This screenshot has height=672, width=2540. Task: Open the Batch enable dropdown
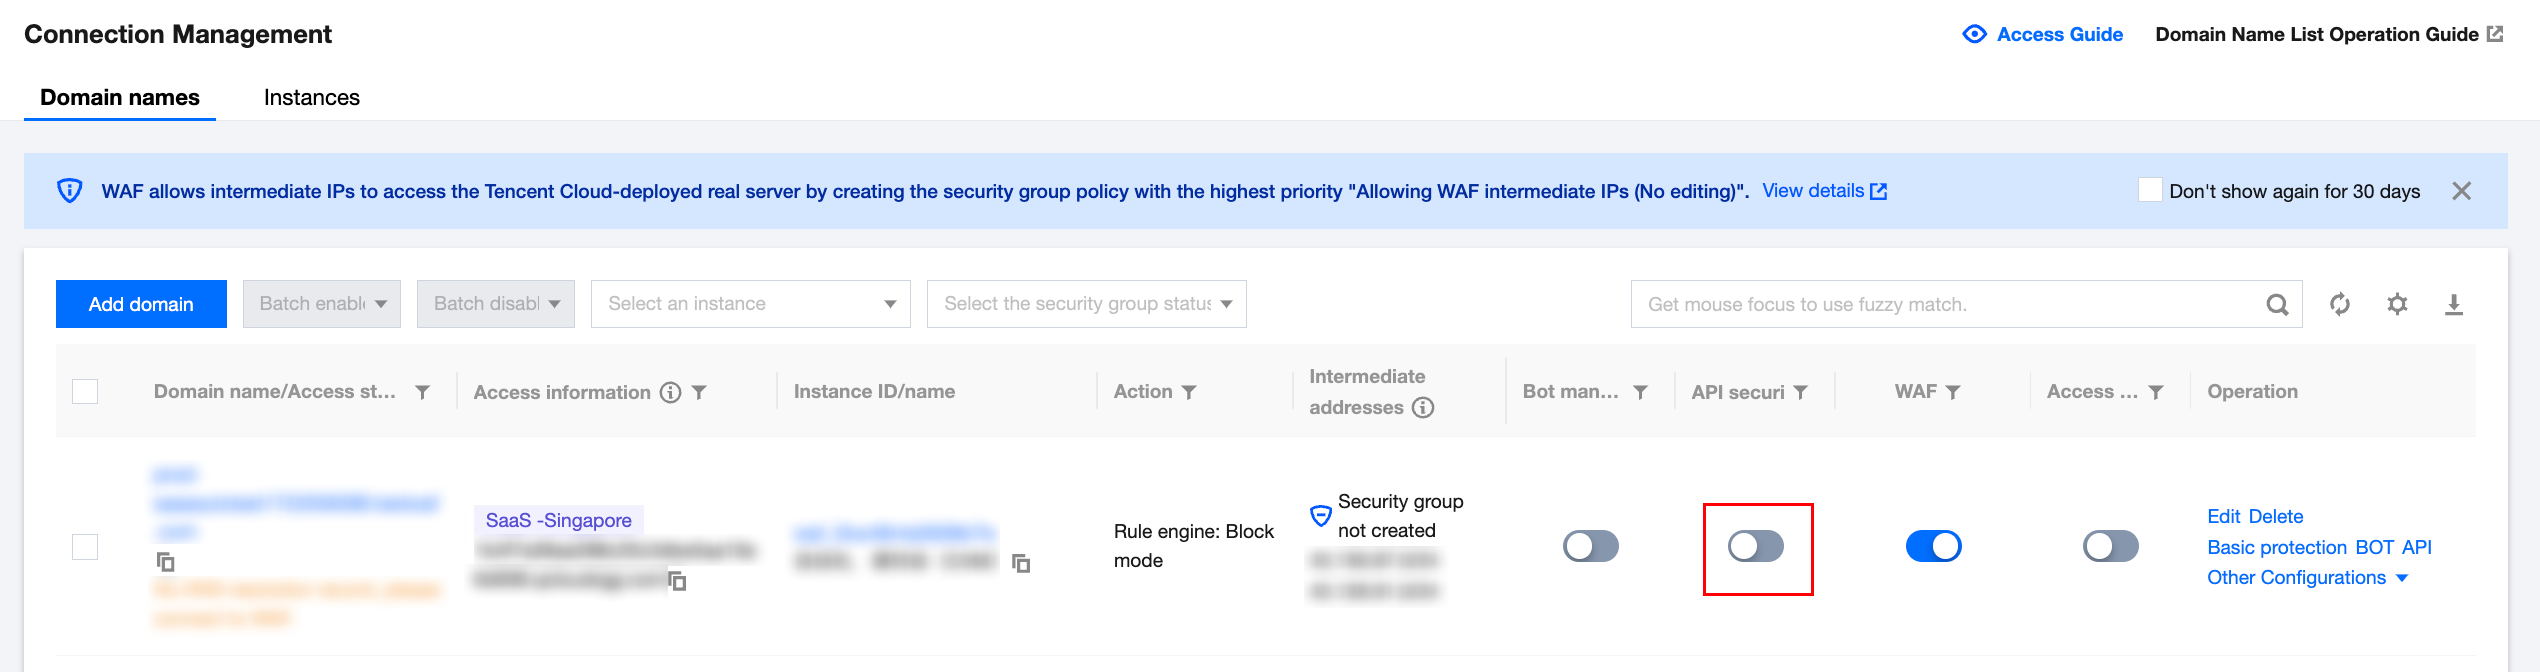(x=321, y=304)
